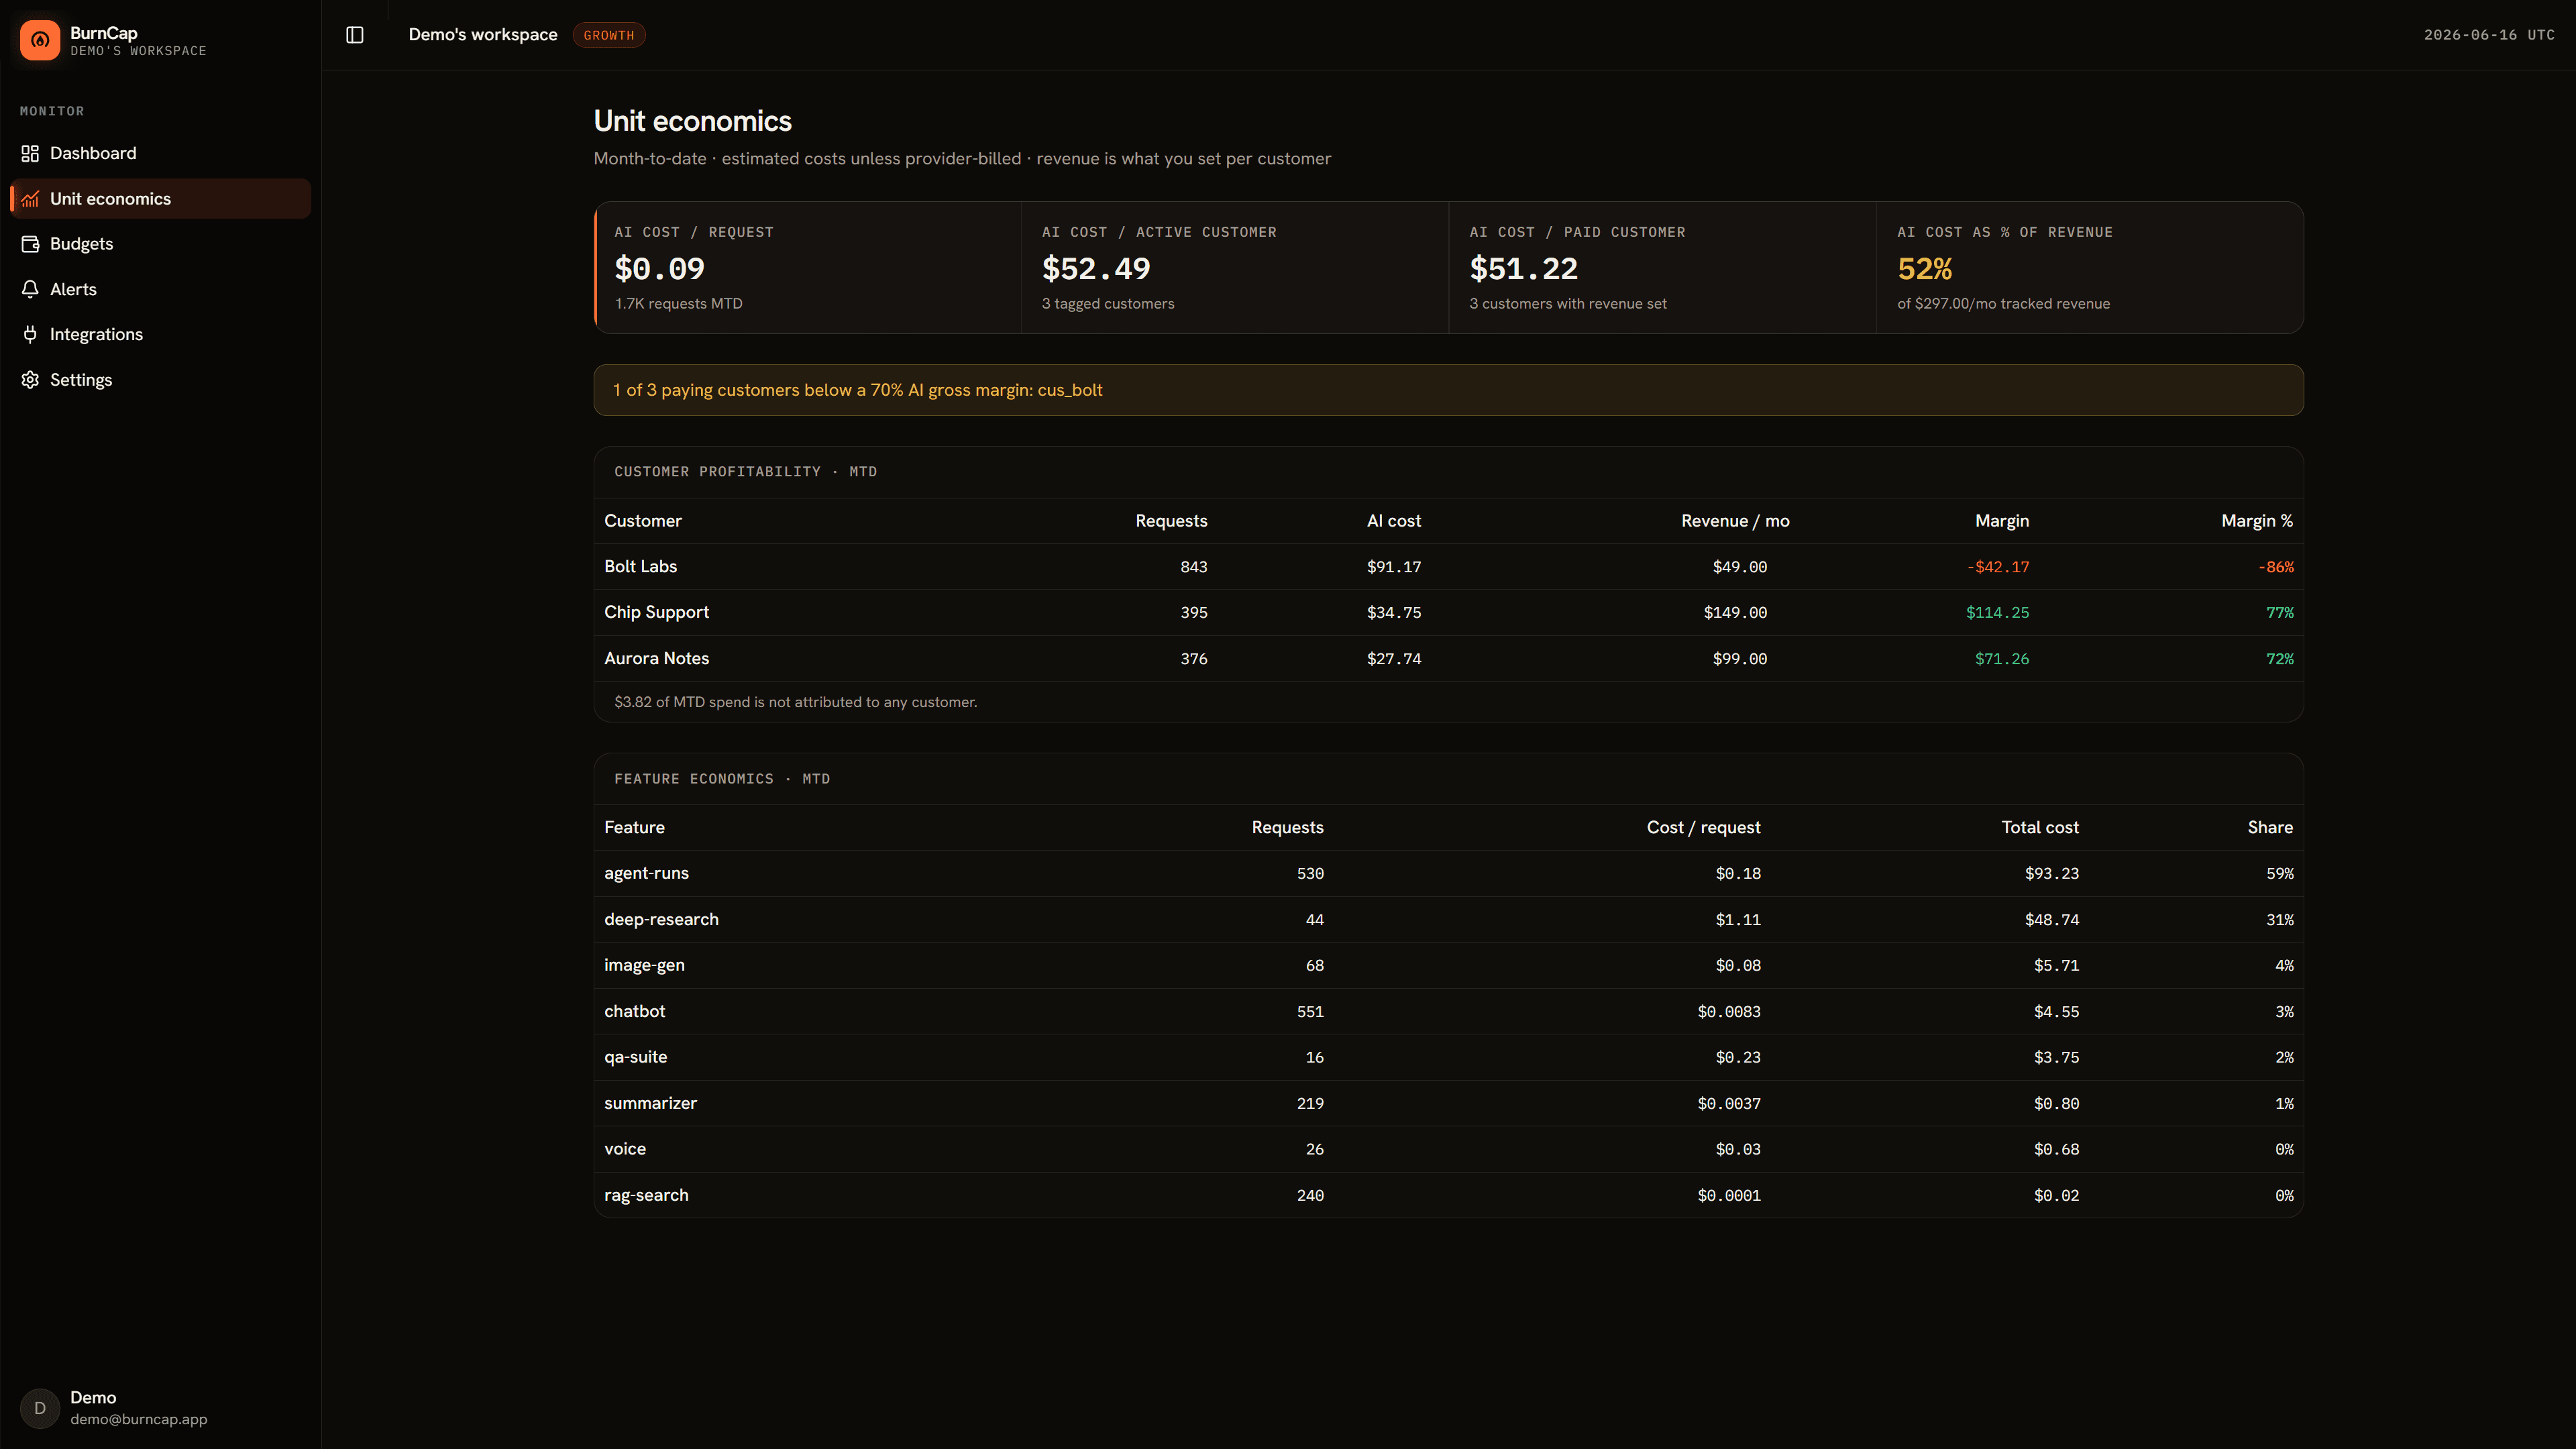The image size is (2576, 1449).
Task: Click the Cost / request column header
Action: [1703, 827]
